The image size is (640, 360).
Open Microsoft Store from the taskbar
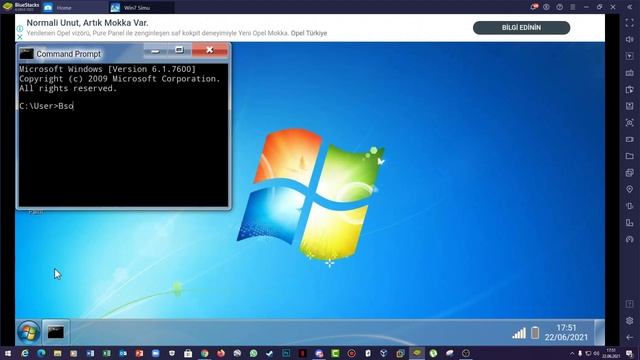coord(188,353)
